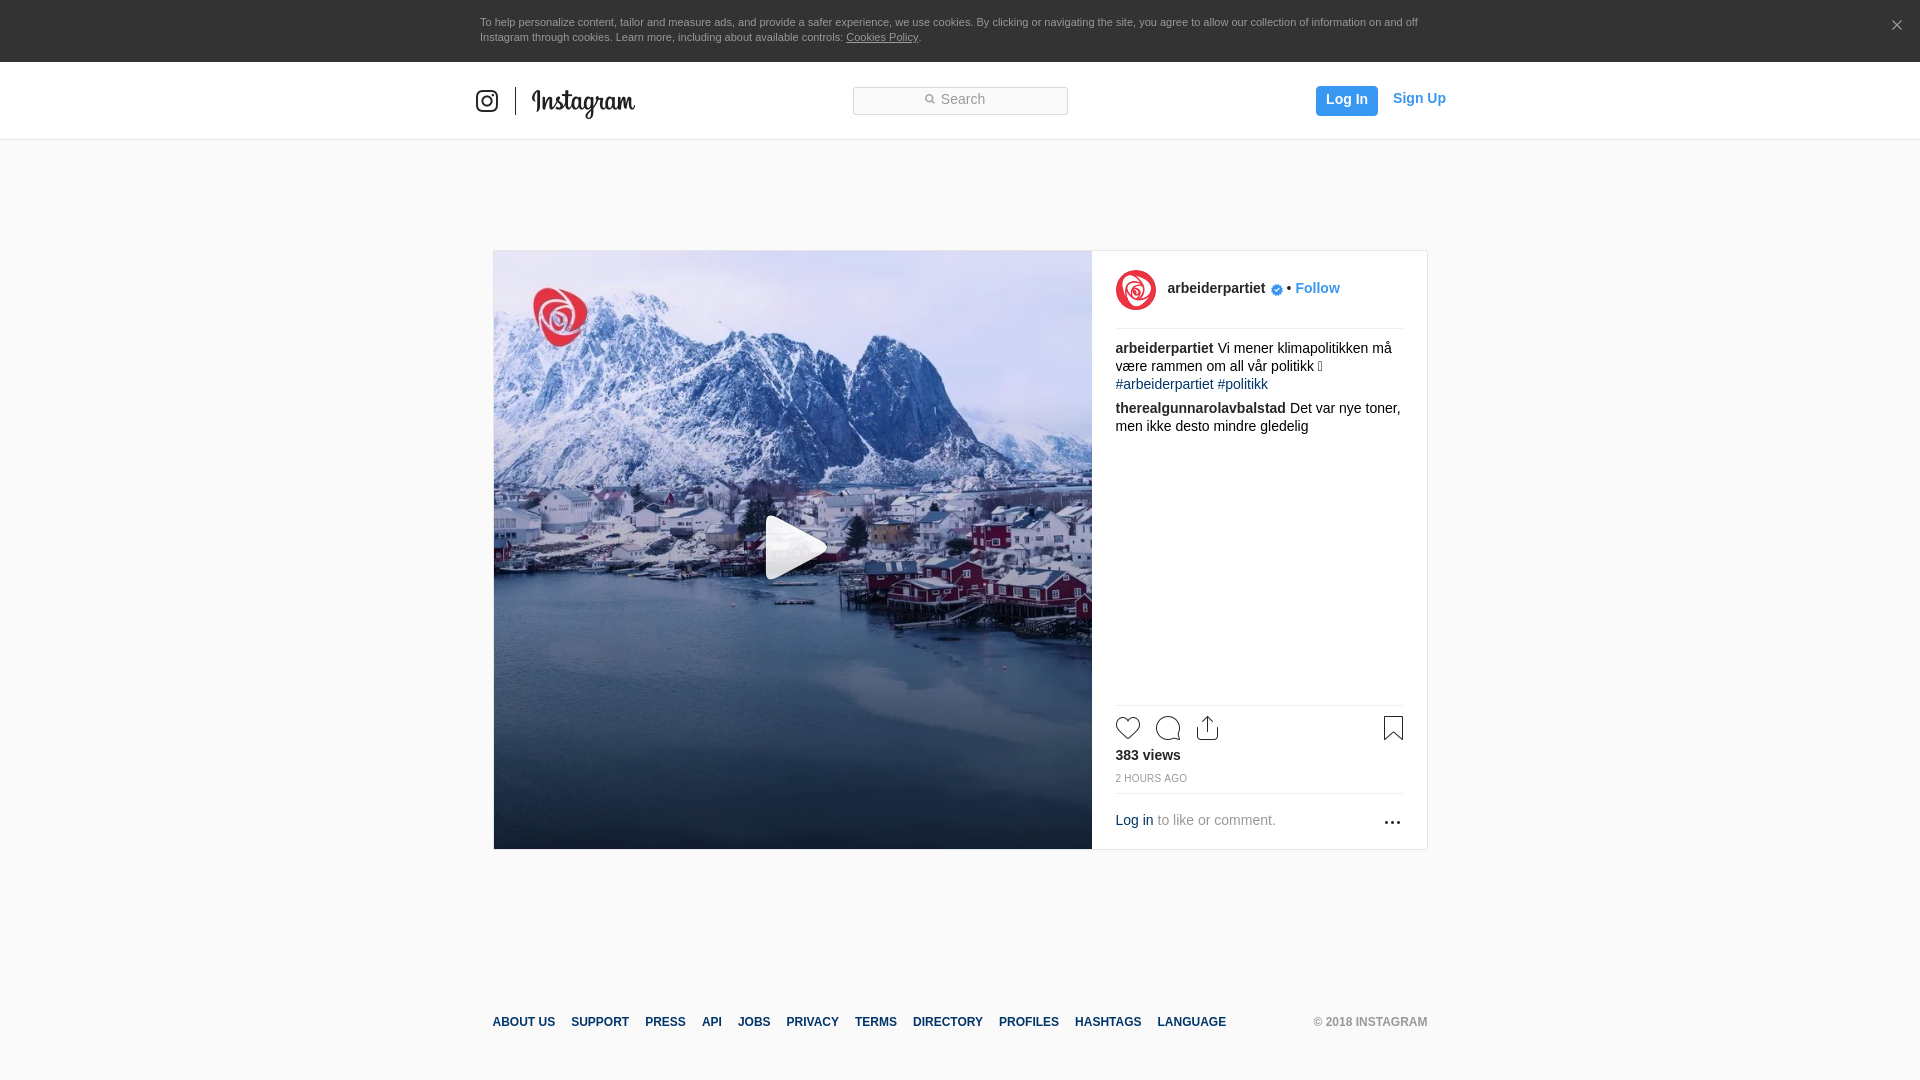Dismiss the cookie notice banner
This screenshot has height=1080, width=1920.
[x=1896, y=25]
